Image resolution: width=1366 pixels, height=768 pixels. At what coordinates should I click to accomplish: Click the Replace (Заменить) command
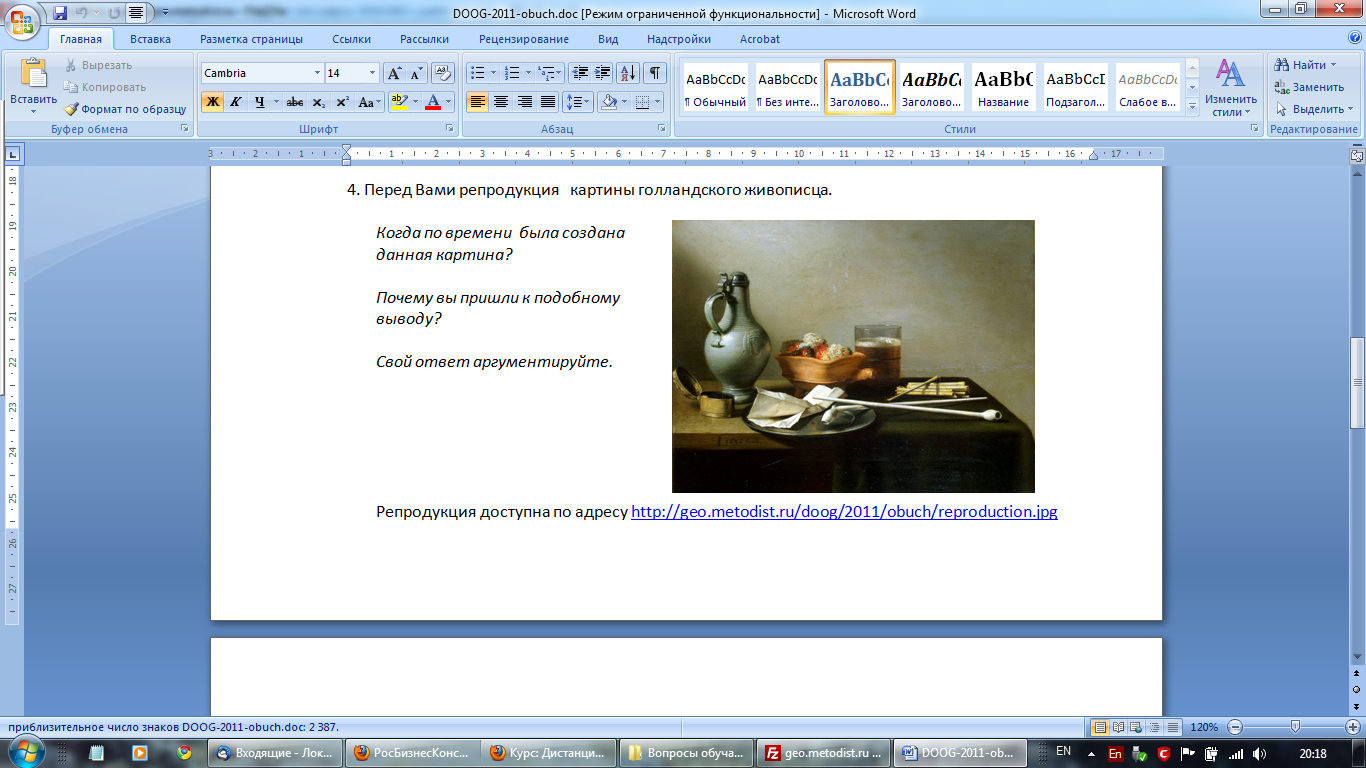point(1309,87)
